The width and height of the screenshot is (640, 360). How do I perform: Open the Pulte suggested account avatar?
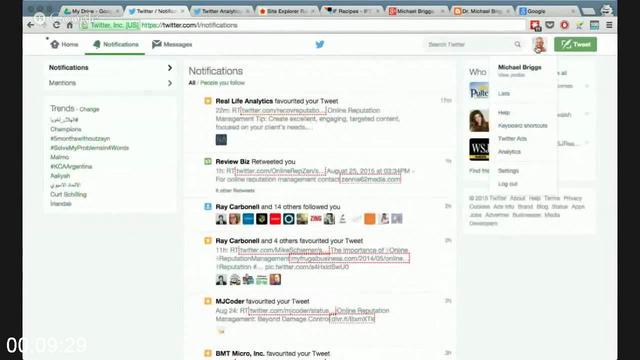pyautogui.click(x=479, y=91)
